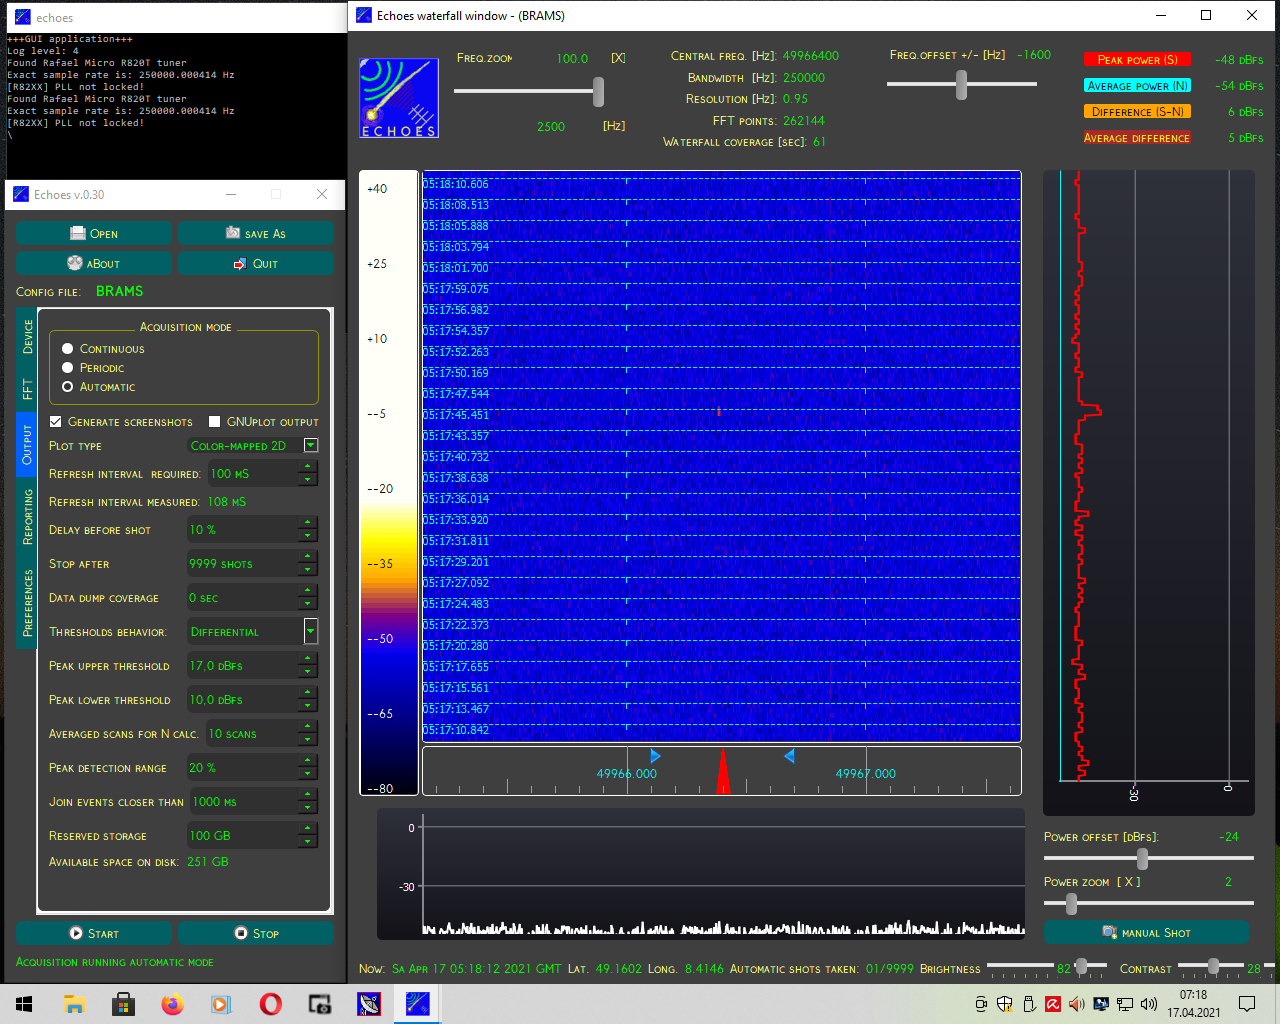Decrease Peak lower threshold value
Viewport: 1280px width, 1024px height.
[x=308, y=706]
